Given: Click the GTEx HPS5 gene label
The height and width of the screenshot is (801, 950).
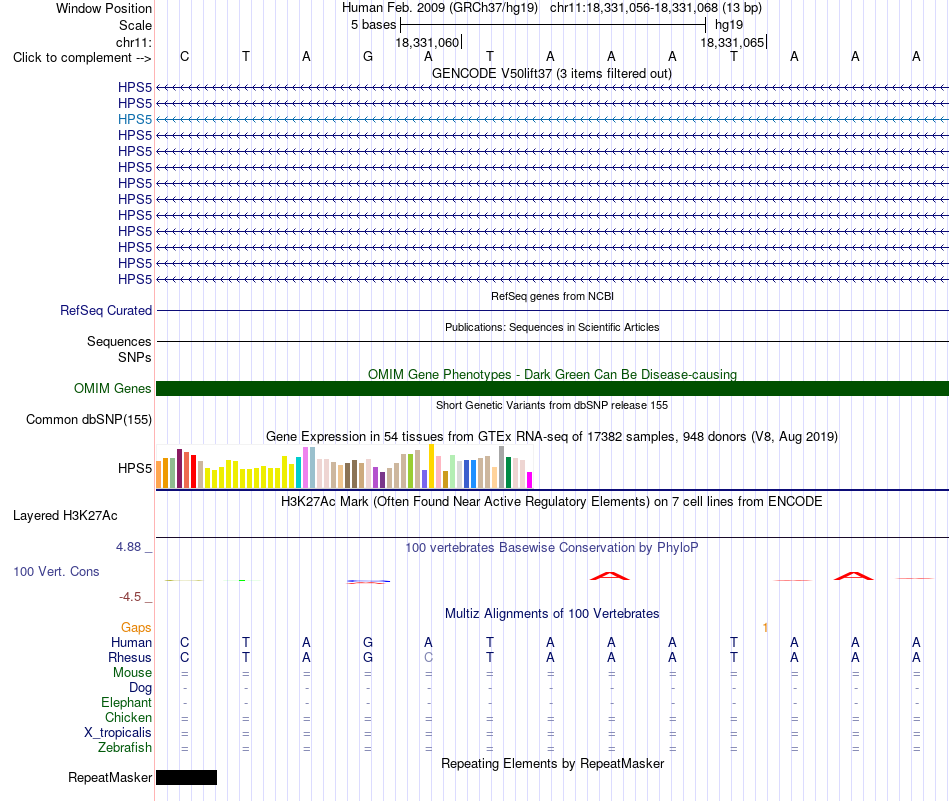Looking at the screenshot, I should pos(135,468).
